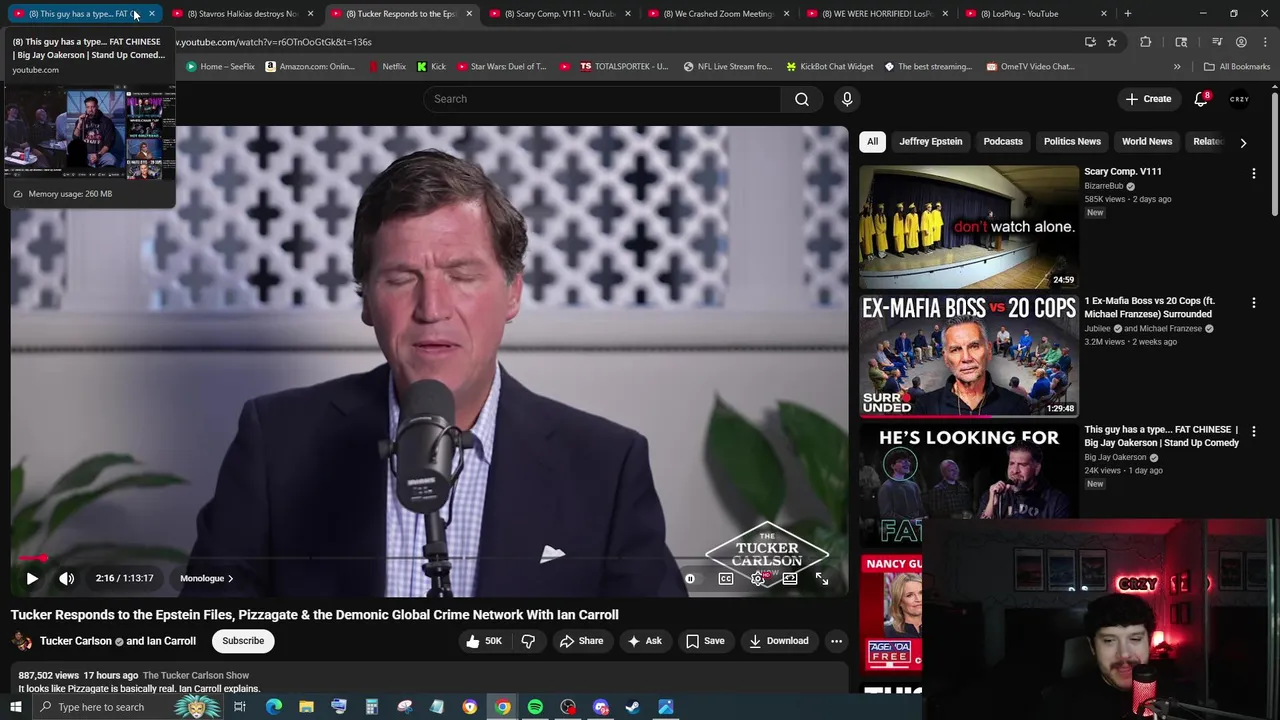The width and height of the screenshot is (1280, 720).
Task: Open the Netflix bookmark
Action: point(387,67)
